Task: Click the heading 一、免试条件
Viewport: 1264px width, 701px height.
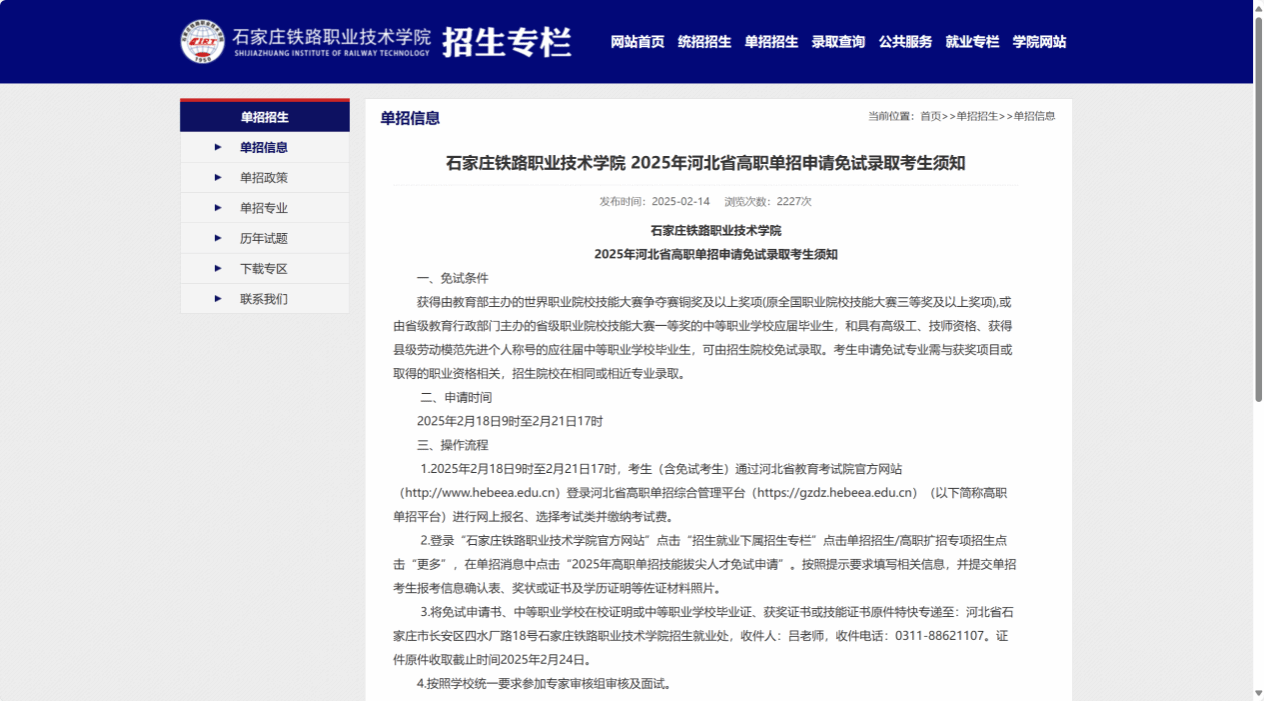Action: 452,278
